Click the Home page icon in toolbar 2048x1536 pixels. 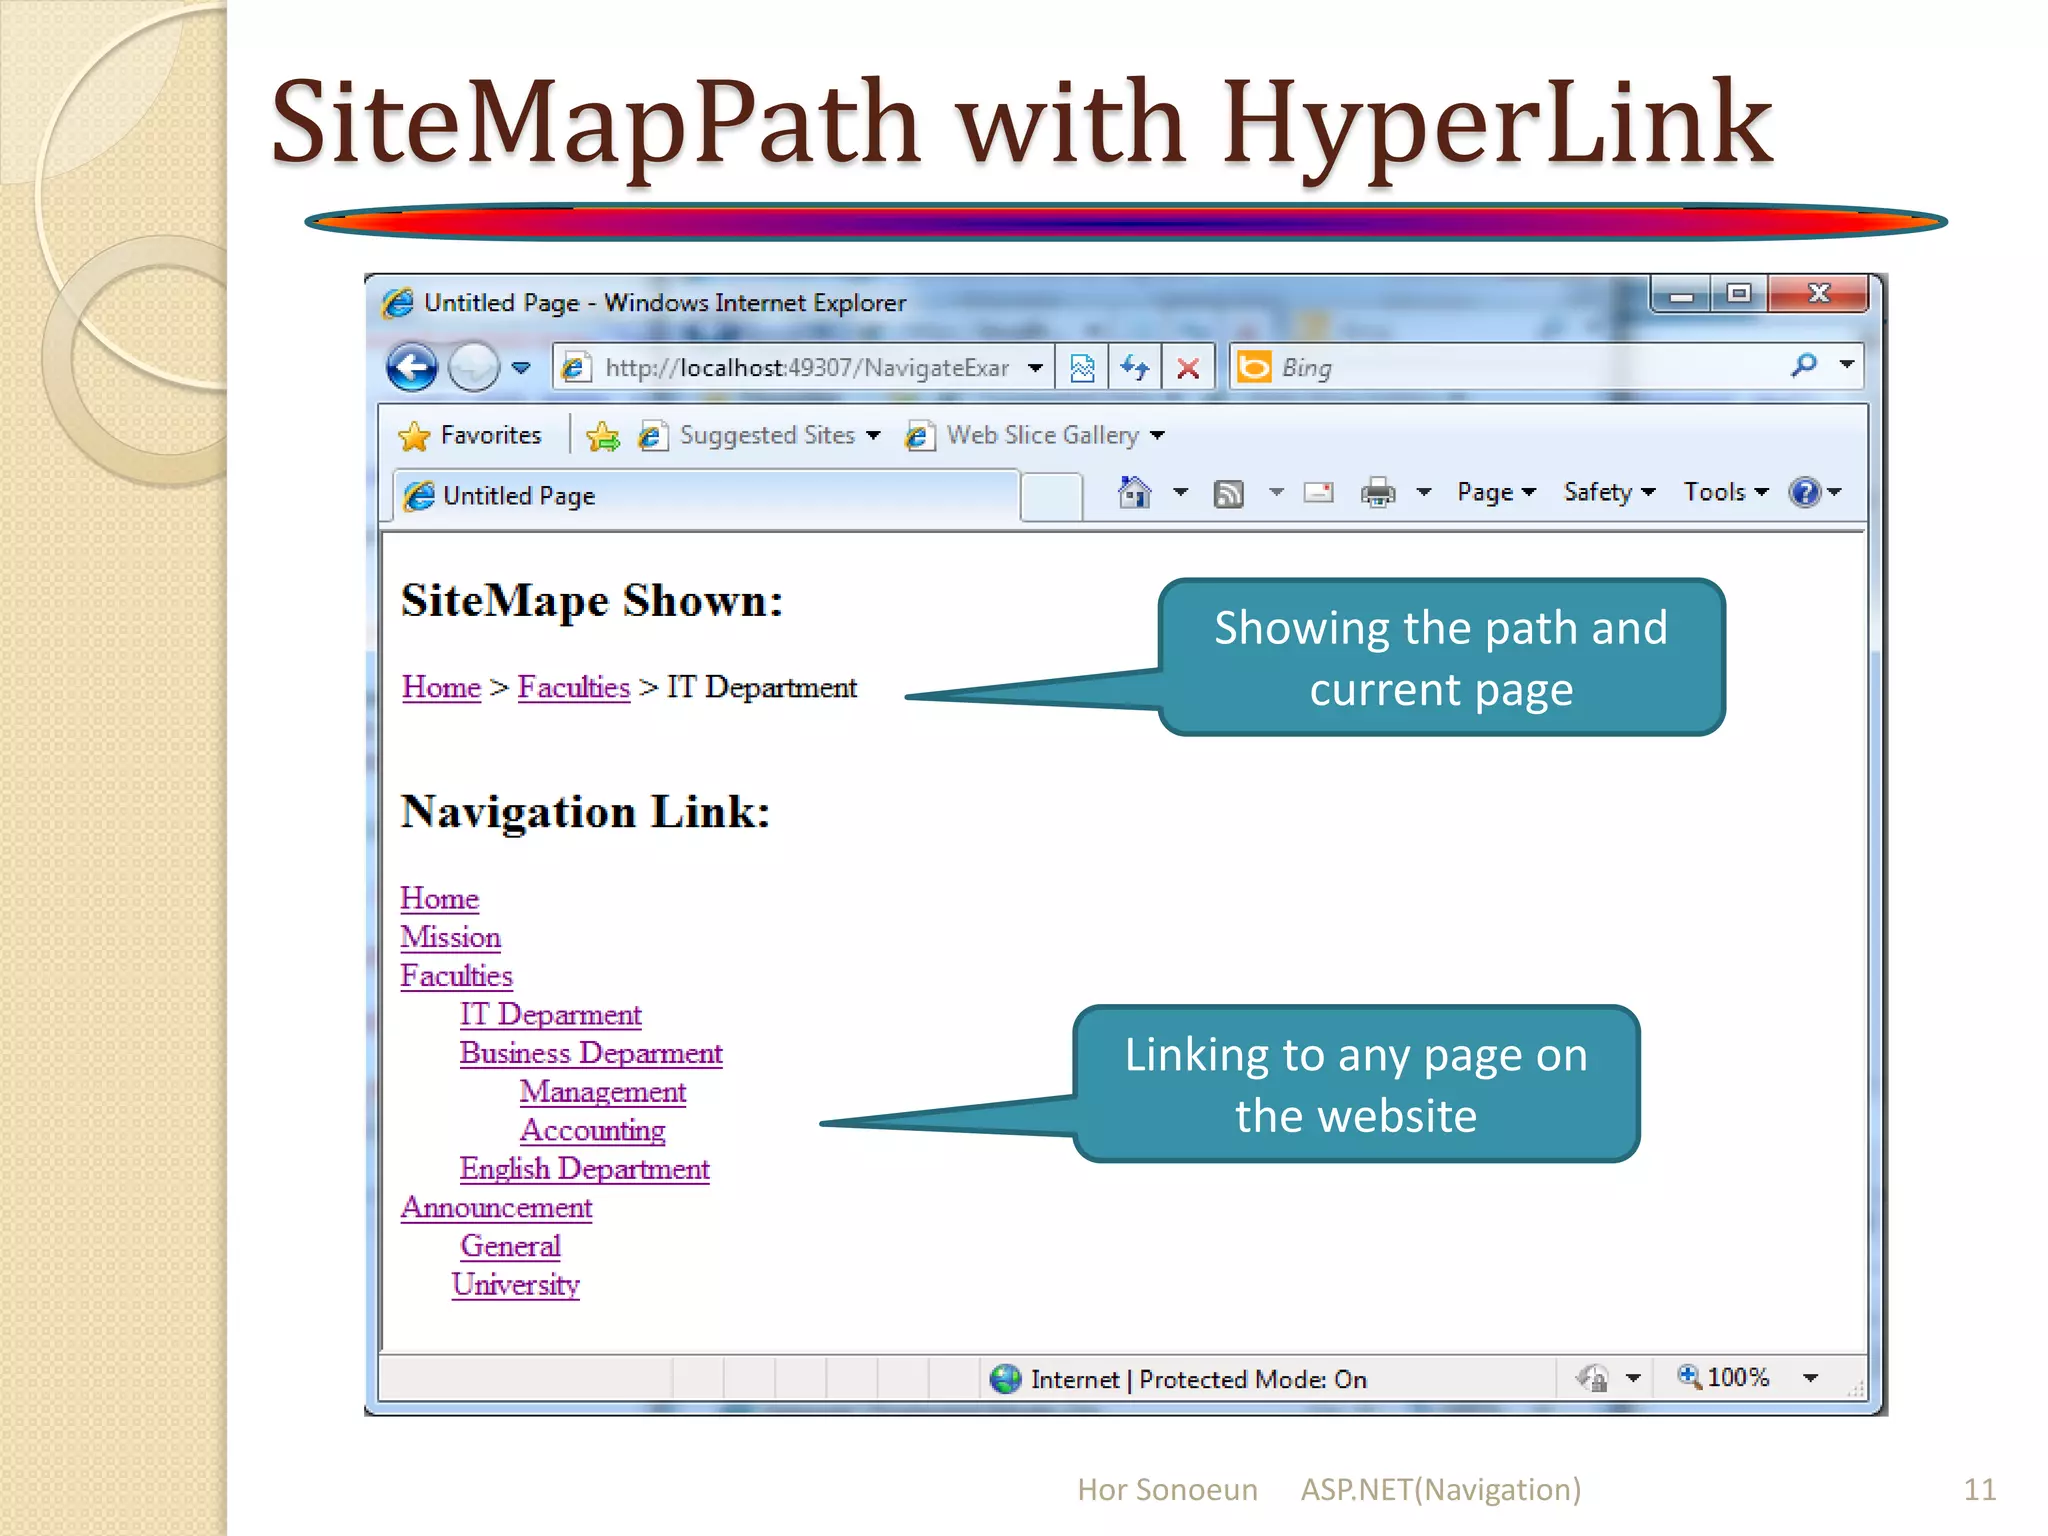[1134, 492]
